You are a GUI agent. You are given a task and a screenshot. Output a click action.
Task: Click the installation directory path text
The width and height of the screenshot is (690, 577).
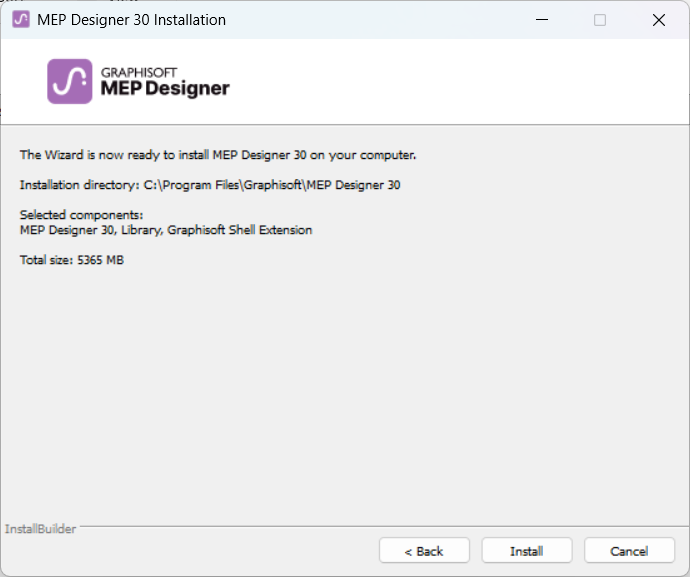point(272,185)
